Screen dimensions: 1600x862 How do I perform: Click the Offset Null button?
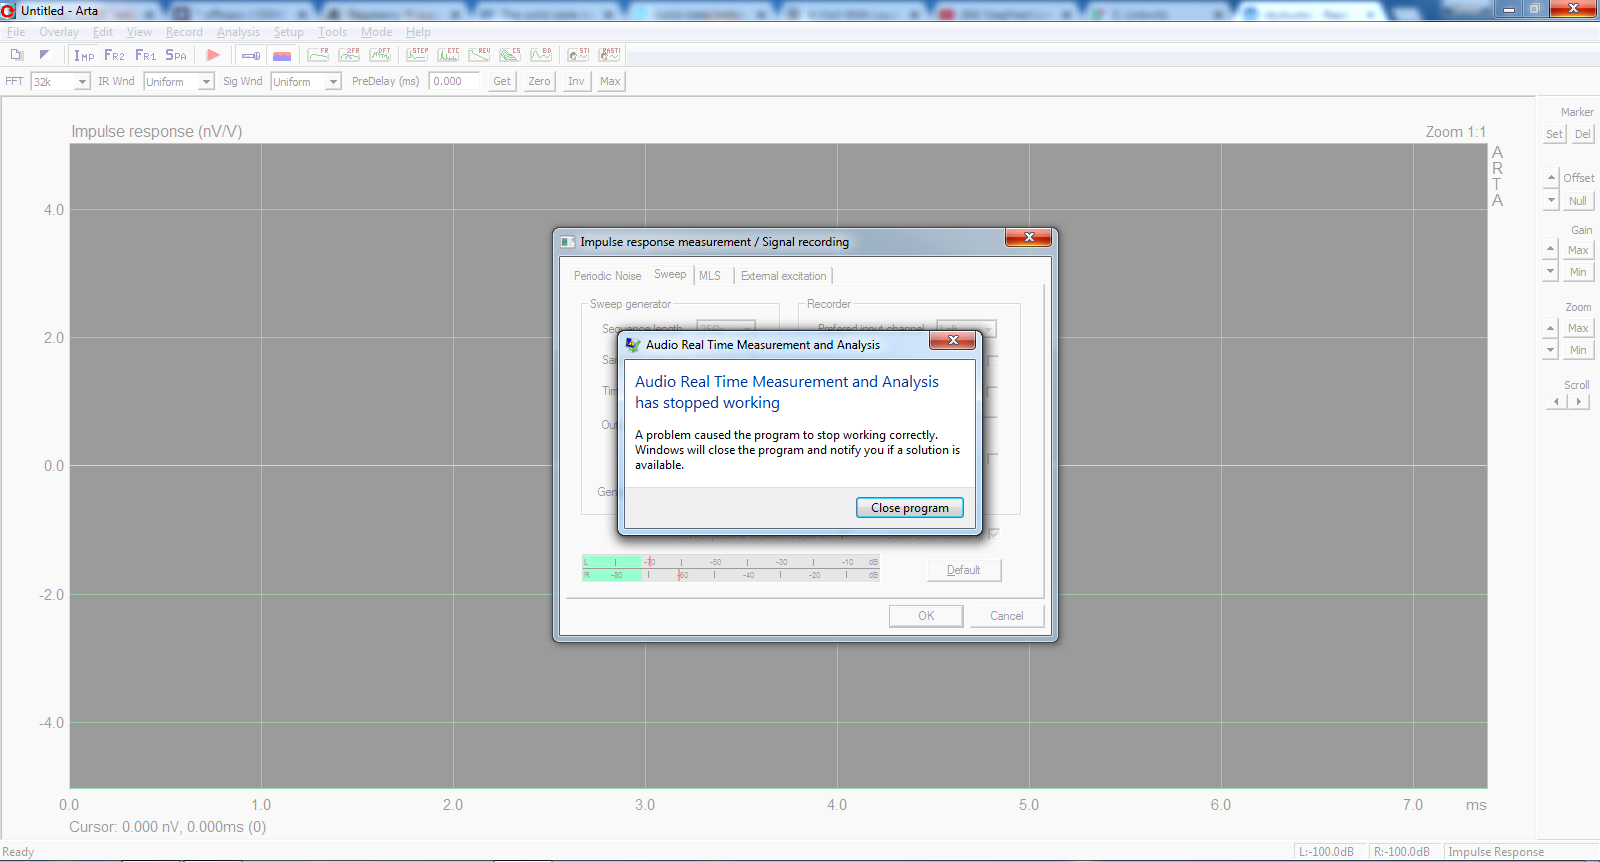tap(1578, 201)
